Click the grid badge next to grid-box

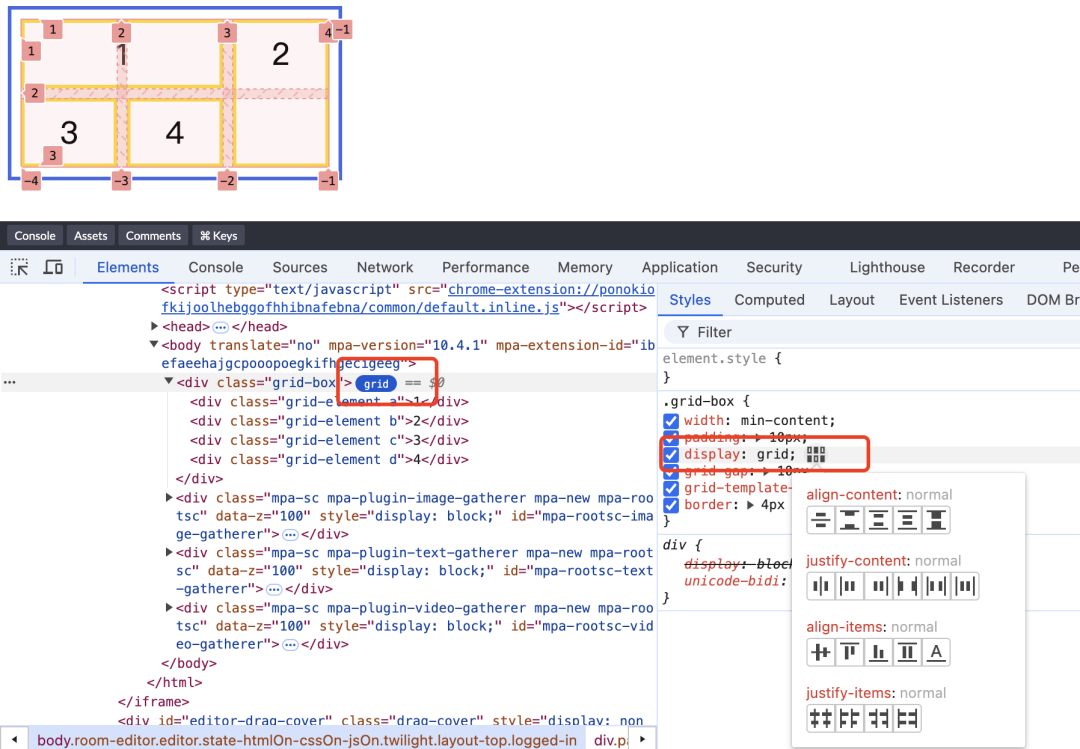pos(376,384)
